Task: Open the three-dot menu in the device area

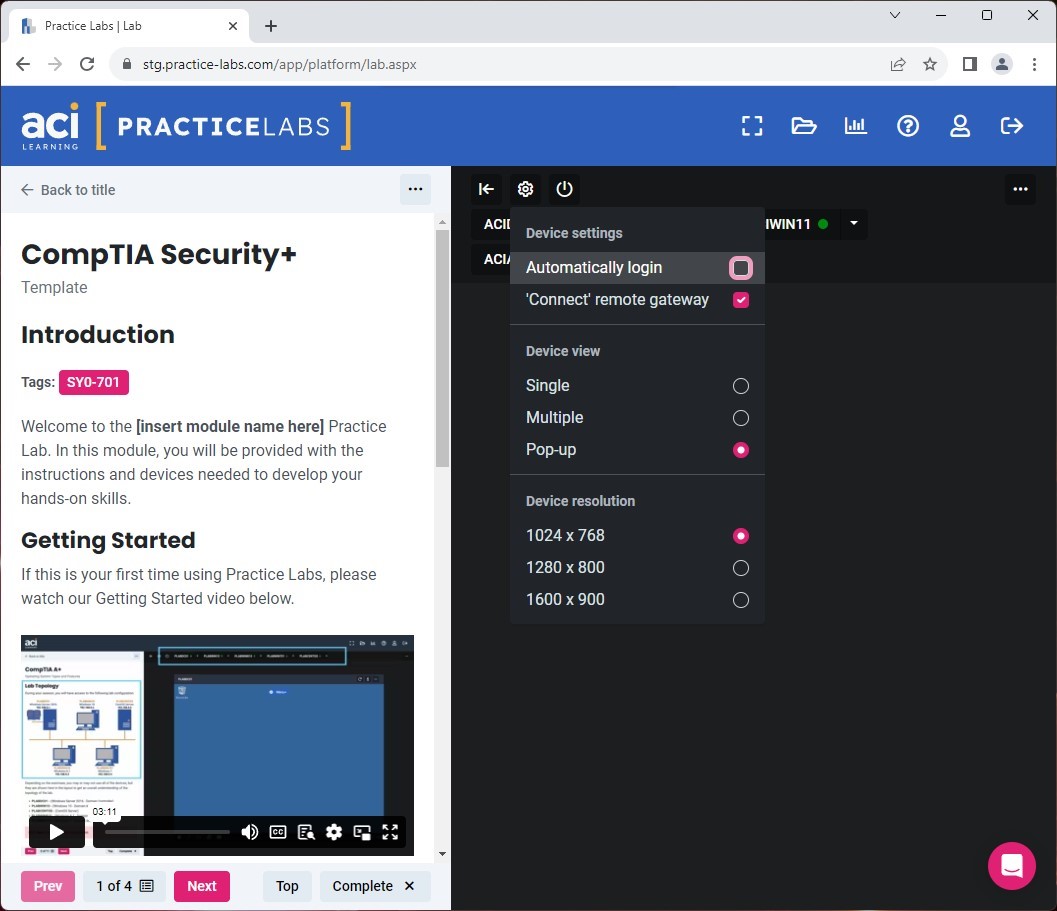Action: click(1020, 189)
